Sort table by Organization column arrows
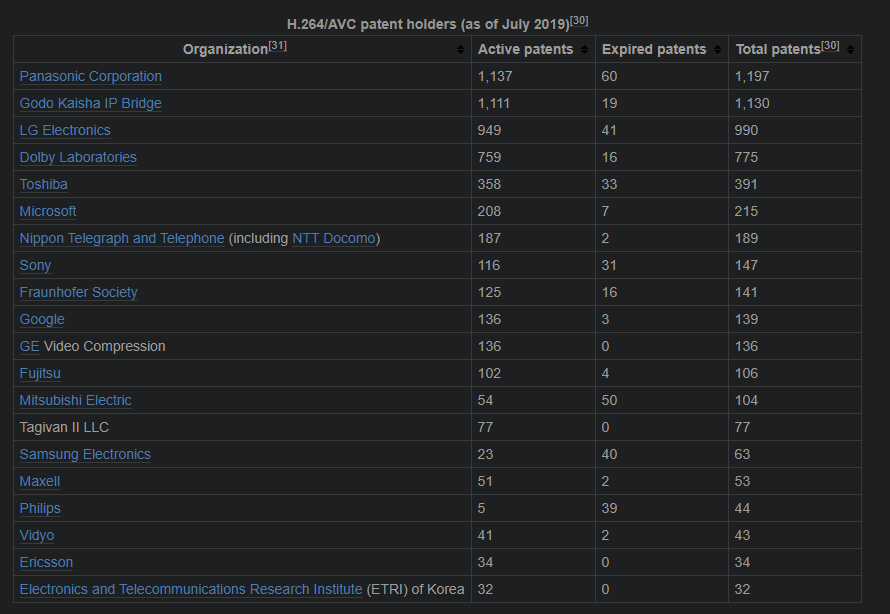The width and height of the screenshot is (890, 614). (x=460, y=50)
